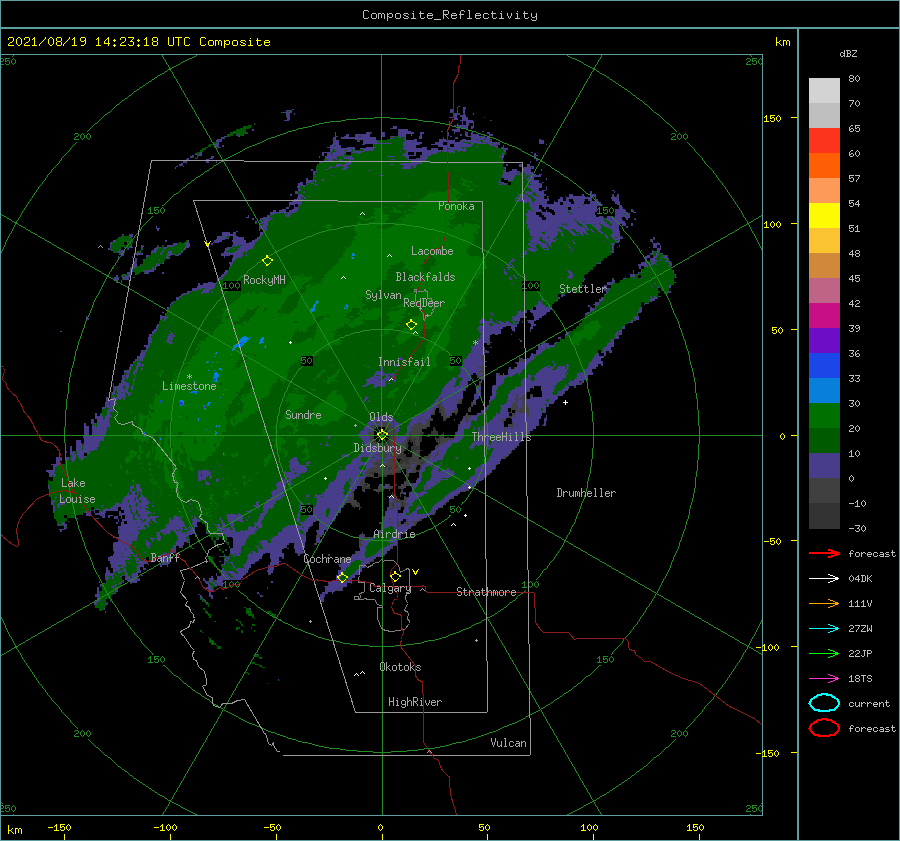Click the Lacombe town label

[432, 251]
